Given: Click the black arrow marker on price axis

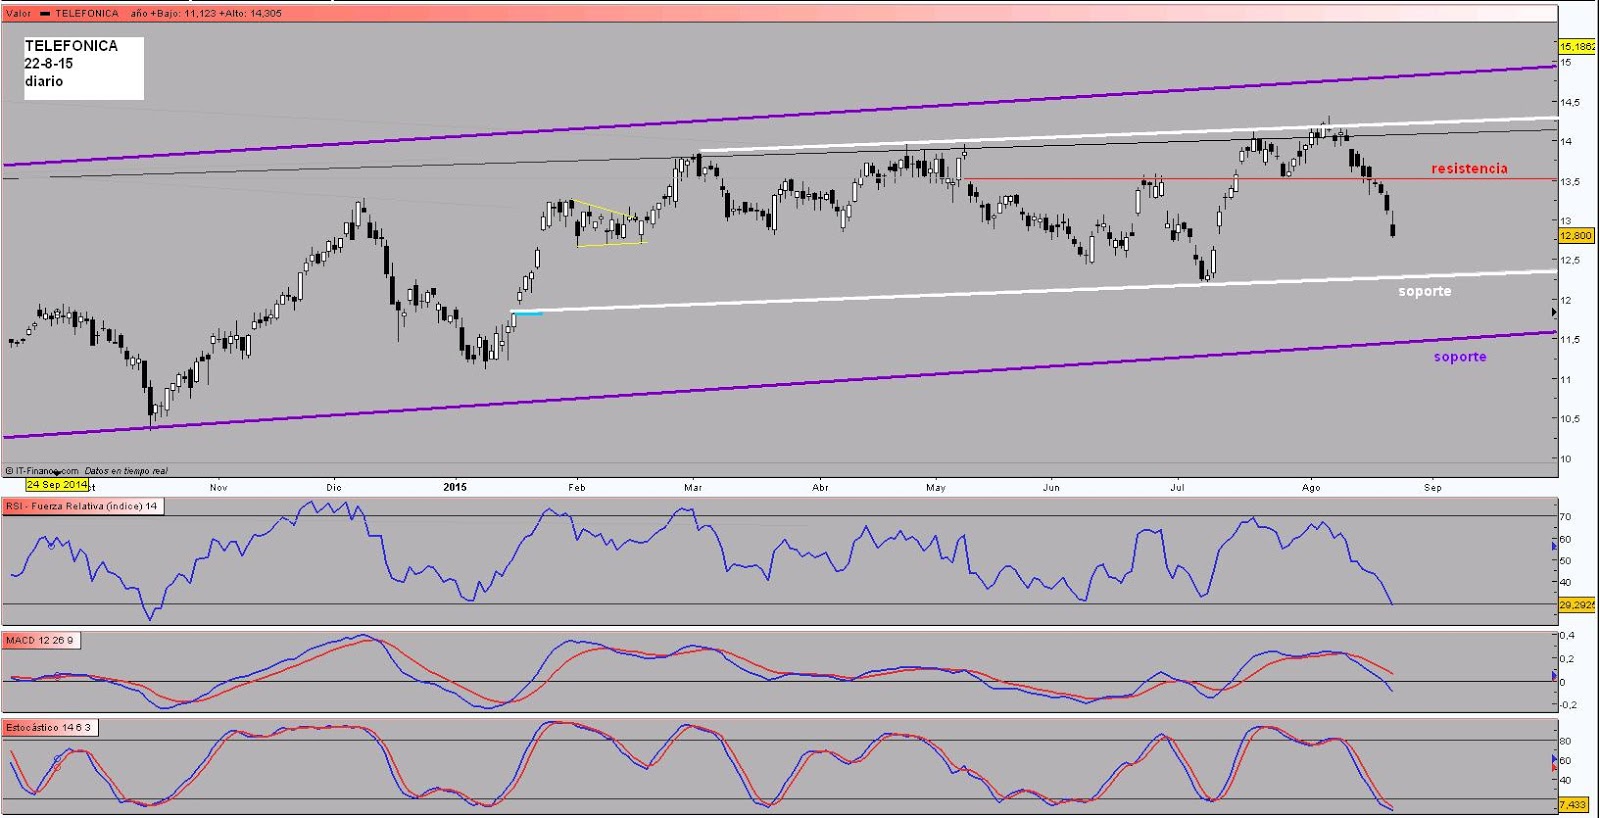Looking at the screenshot, I should pyautogui.click(x=1554, y=313).
